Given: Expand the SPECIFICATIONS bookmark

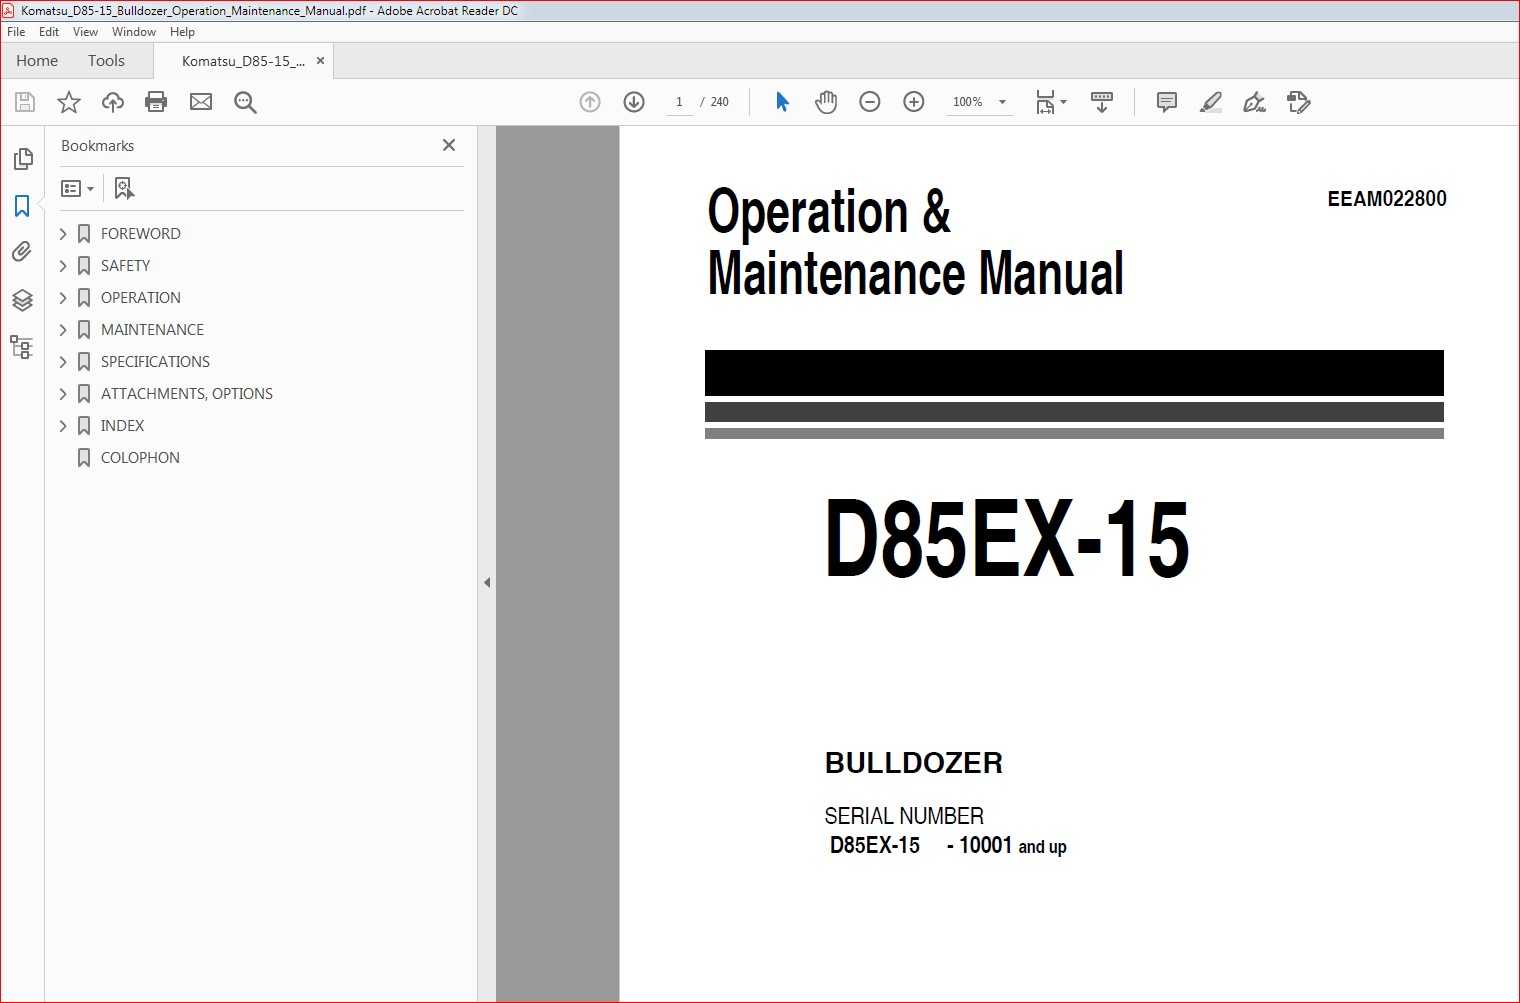Looking at the screenshot, I should click(63, 362).
